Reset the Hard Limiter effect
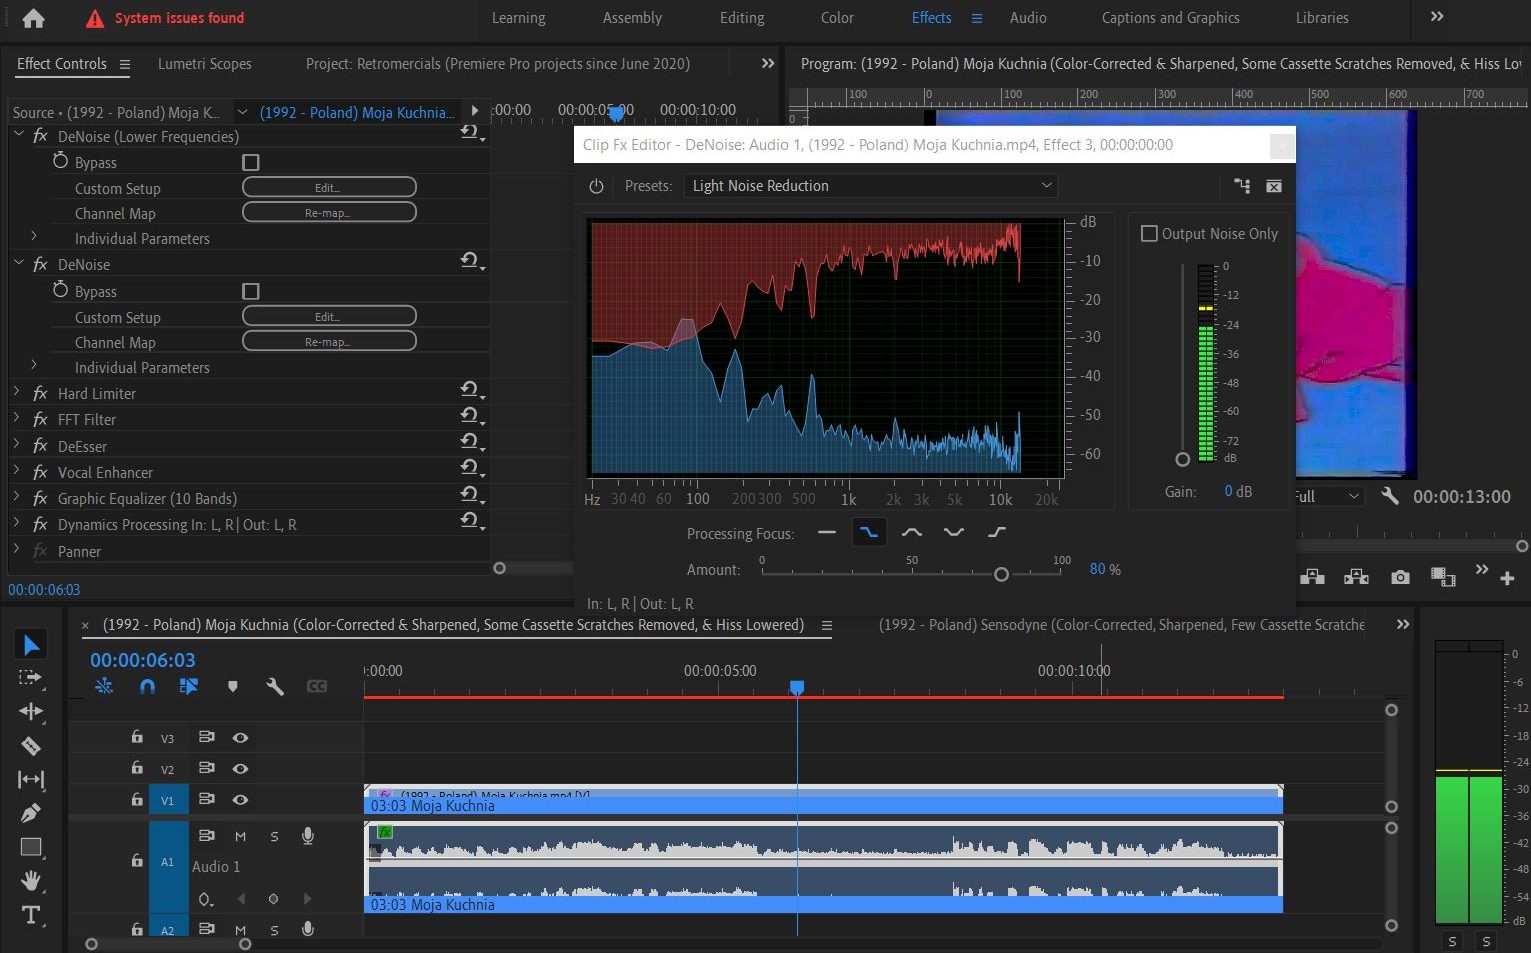Image resolution: width=1531 pixels, height=953 pixels. click(x=470, y=391)
